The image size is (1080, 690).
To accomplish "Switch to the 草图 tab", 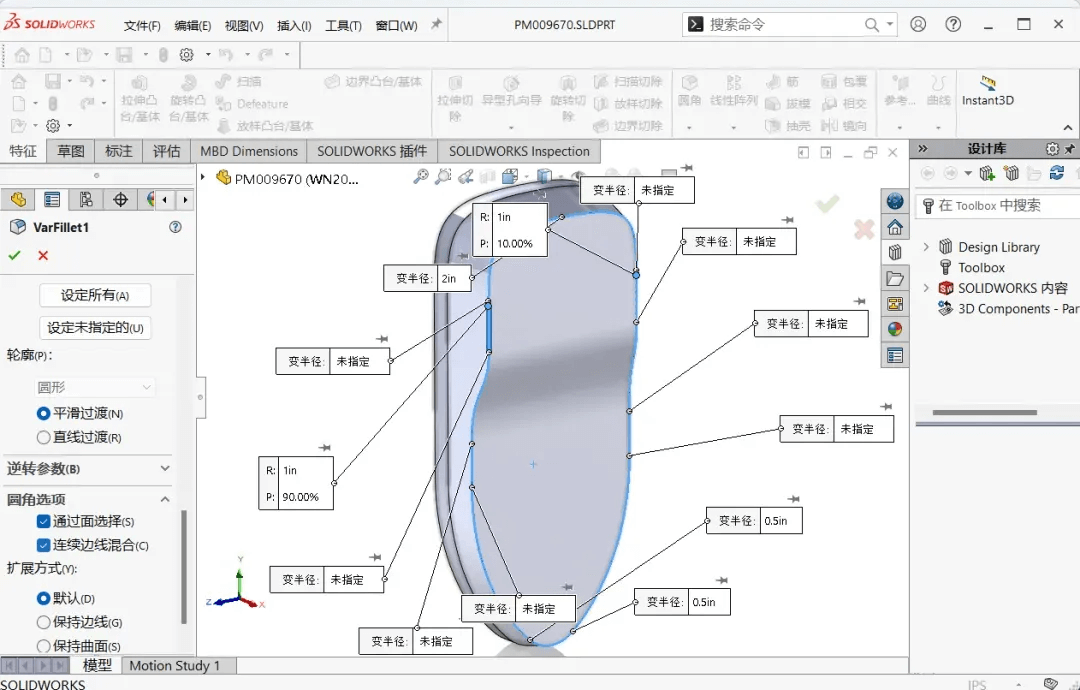I will (69, 150).
